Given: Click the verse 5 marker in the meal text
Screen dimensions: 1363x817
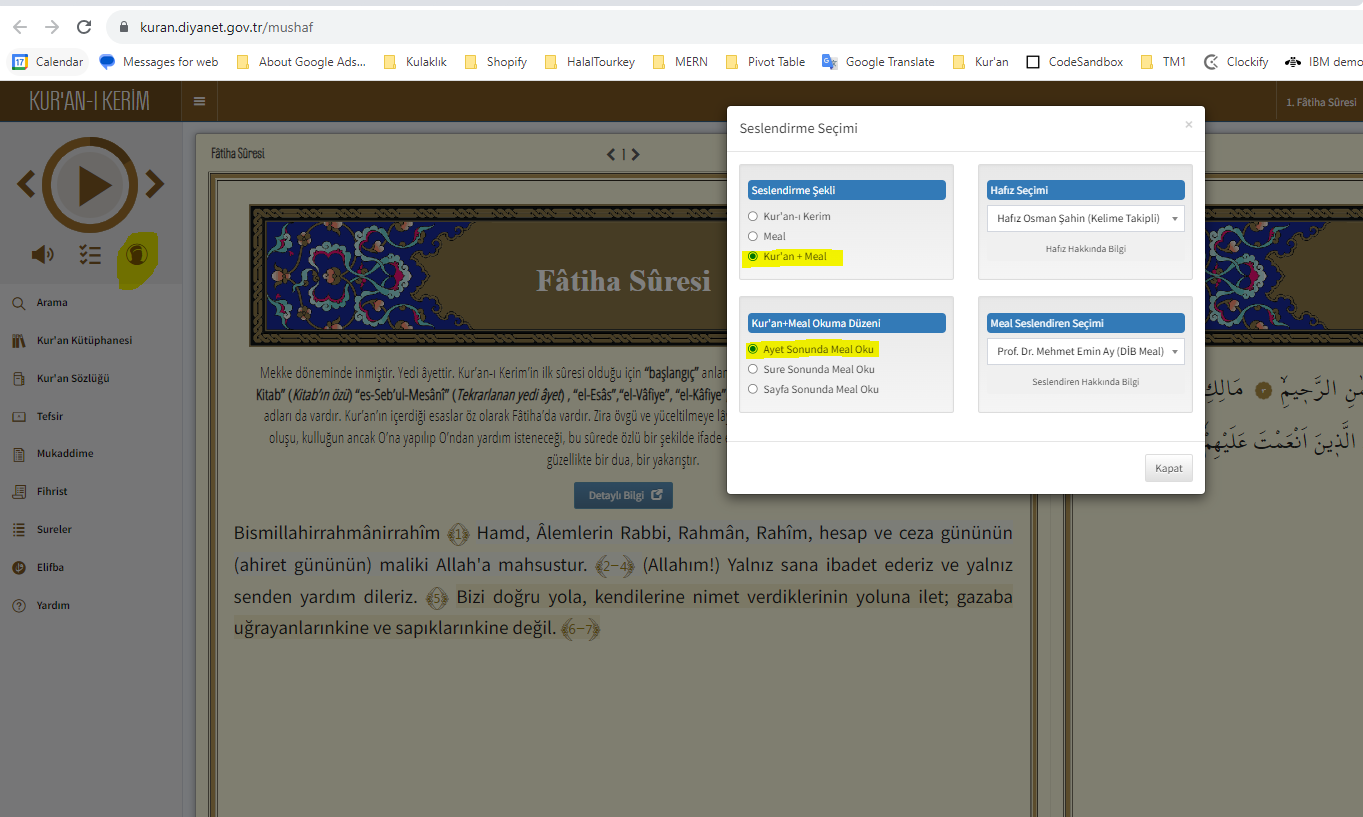Looking at the screenshot, I should tap(437, 599).
